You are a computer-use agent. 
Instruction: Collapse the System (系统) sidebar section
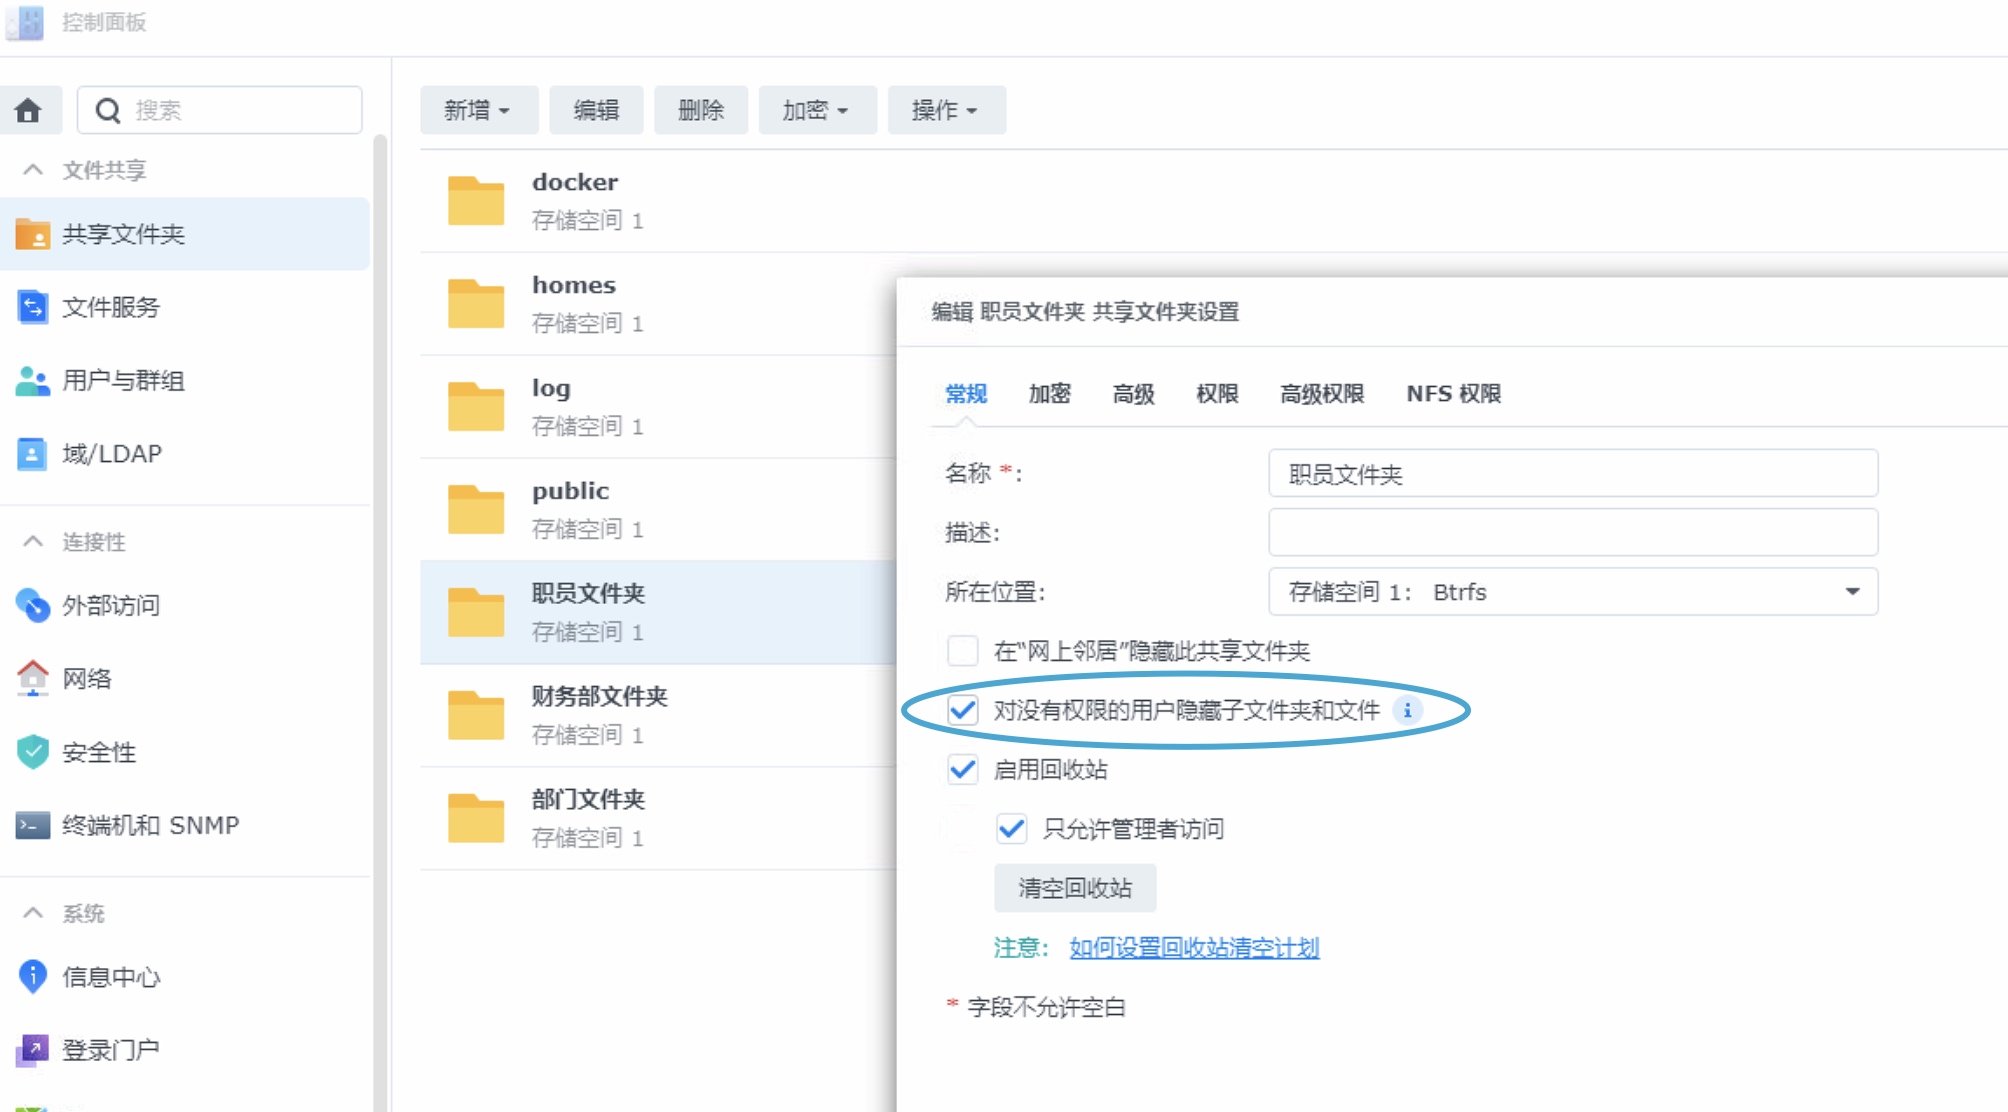click(x=33, y=913)
